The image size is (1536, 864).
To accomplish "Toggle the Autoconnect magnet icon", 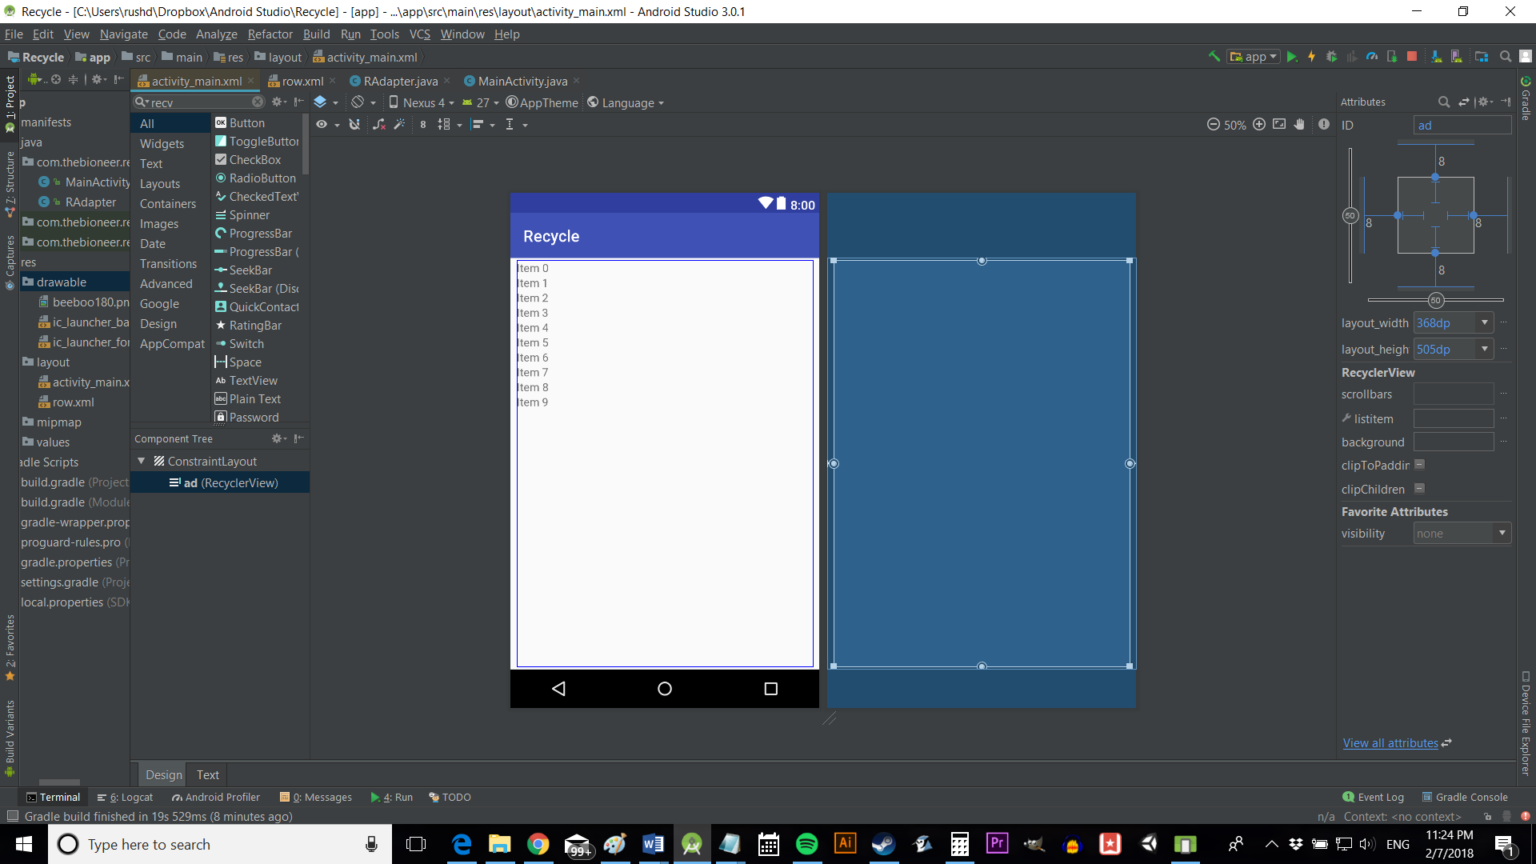I will (x=353, y=124).
